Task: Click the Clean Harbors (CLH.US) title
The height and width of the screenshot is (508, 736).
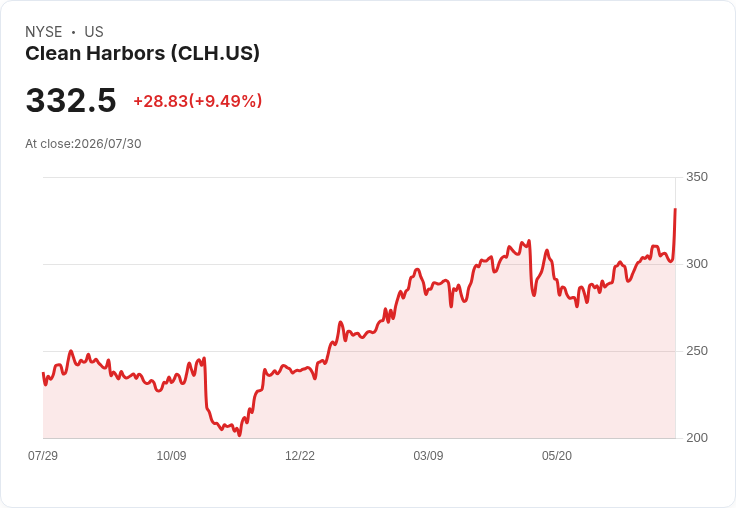Action: click(x=142, y=53)
